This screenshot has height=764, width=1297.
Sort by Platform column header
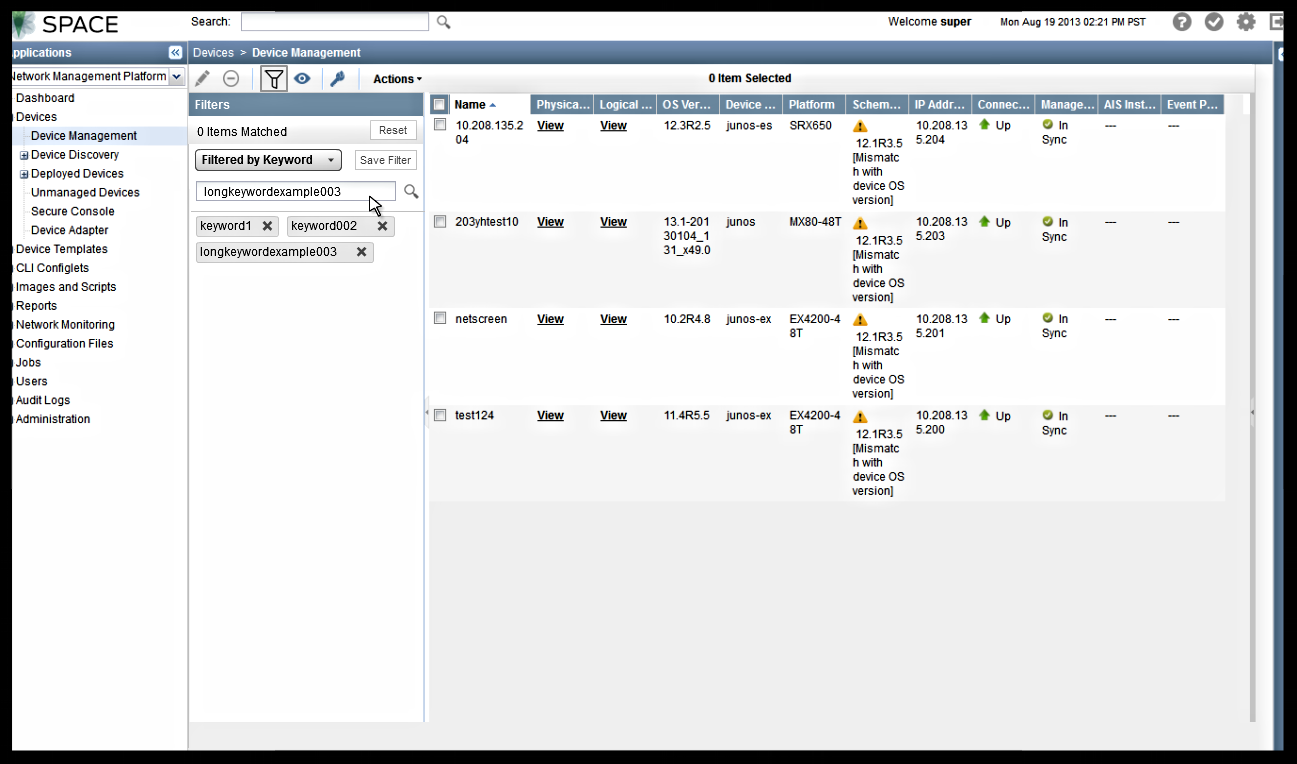(x=813, y=105)
